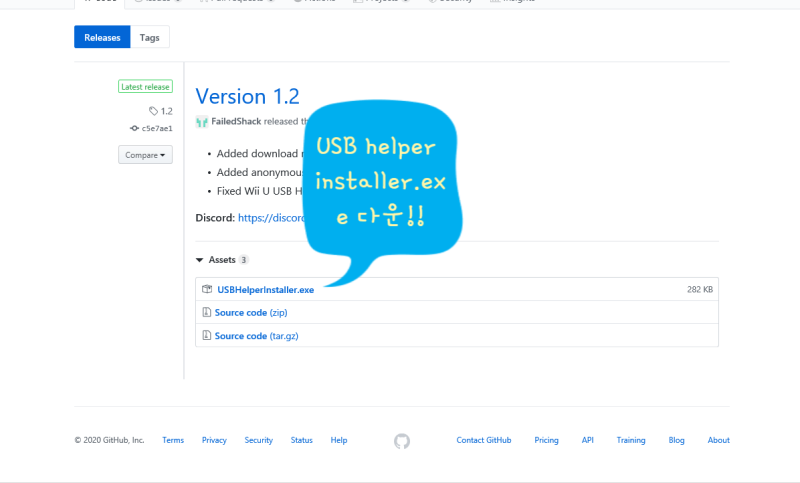Open Training footer link
The height and width of the screenshot is (483, 800).
pos(631,440)
